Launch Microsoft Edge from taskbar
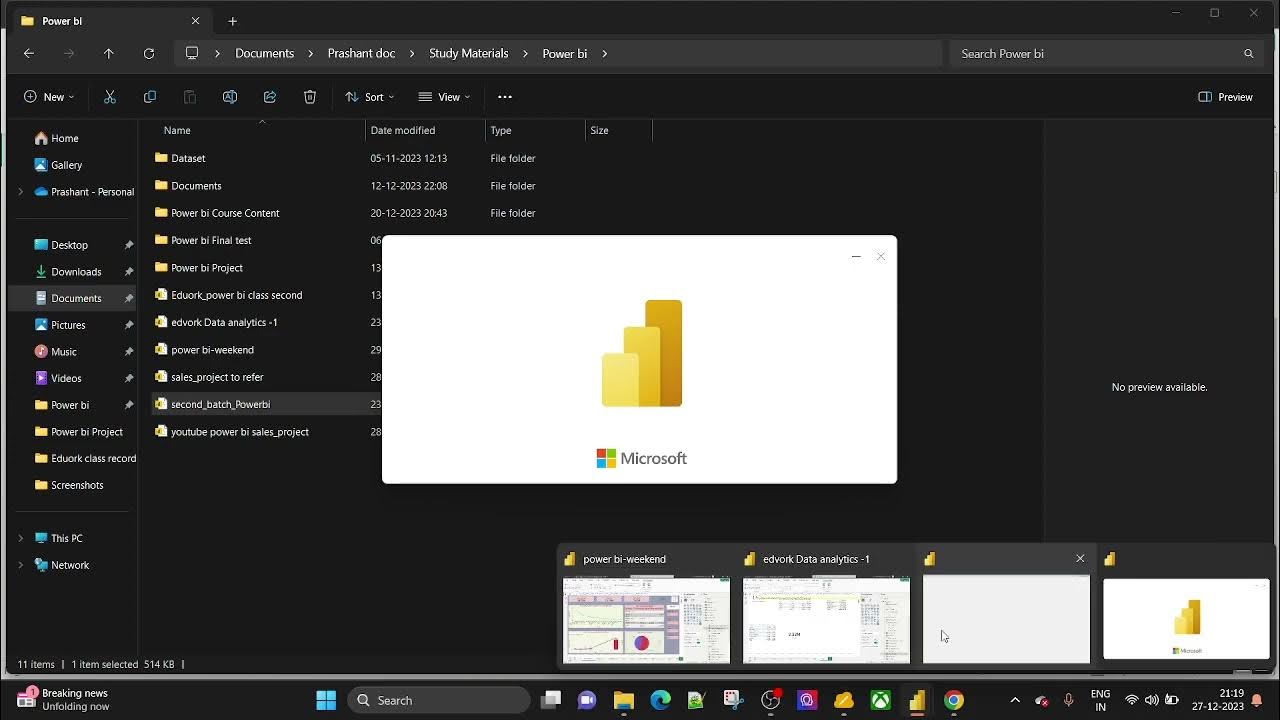 point(661,700)
